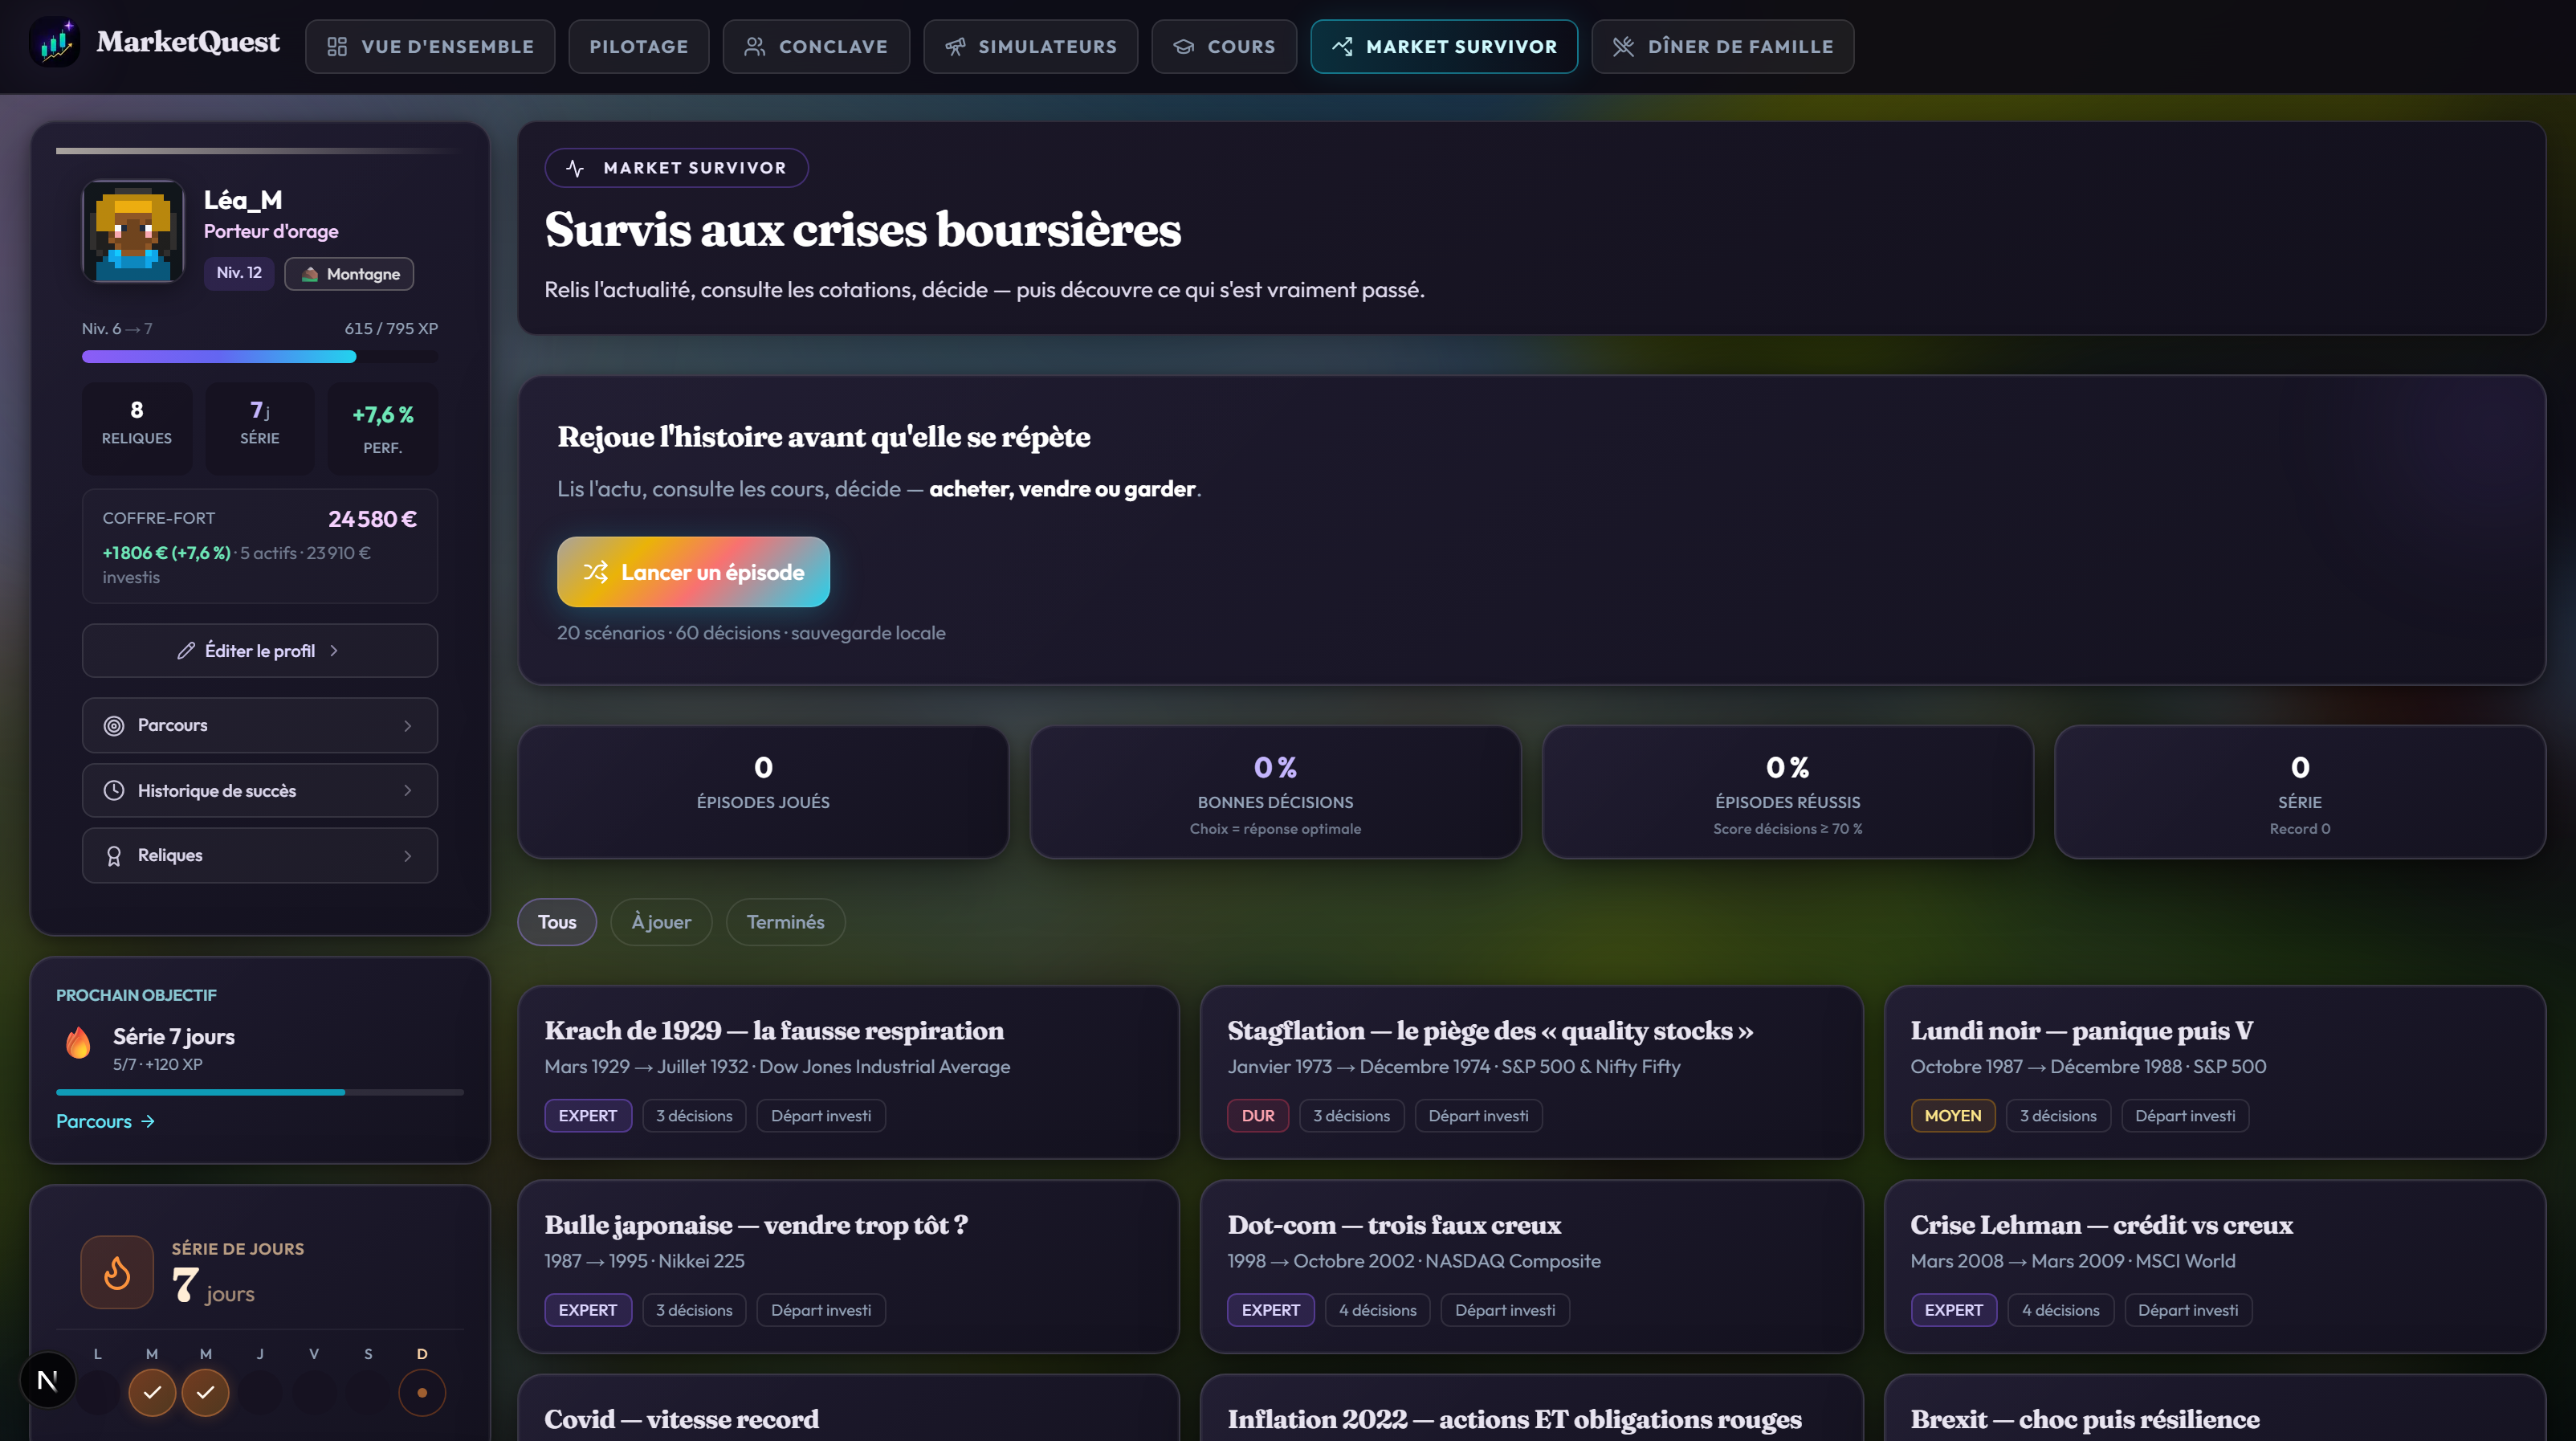Image resolution: width=2576 pixels, height=1441 pixels.
Task: Click the Bonnes décisions stat card
Action: coord(1275,792)
